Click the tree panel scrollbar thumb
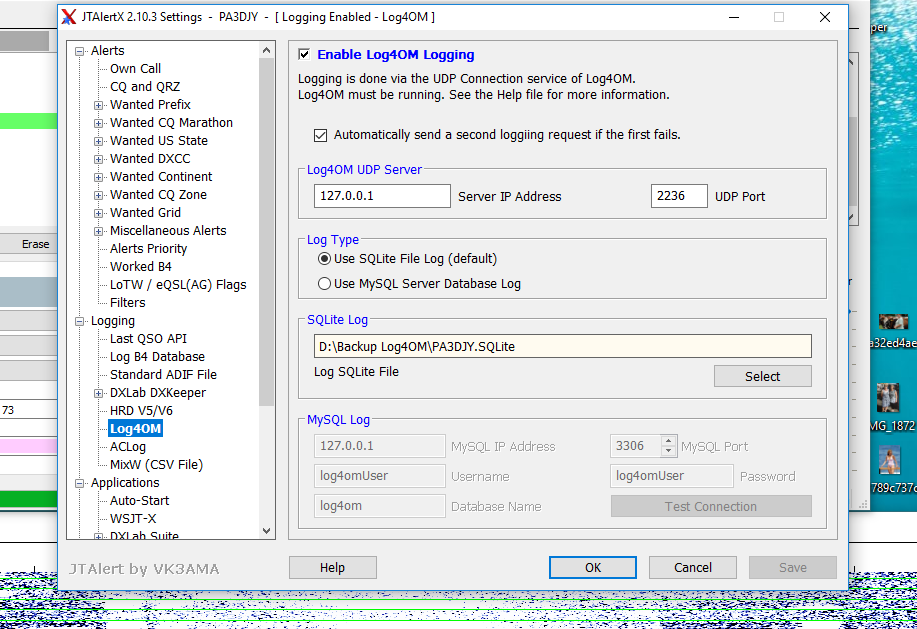Viewport: 917px width, 629px height. [x=267, y=231]
